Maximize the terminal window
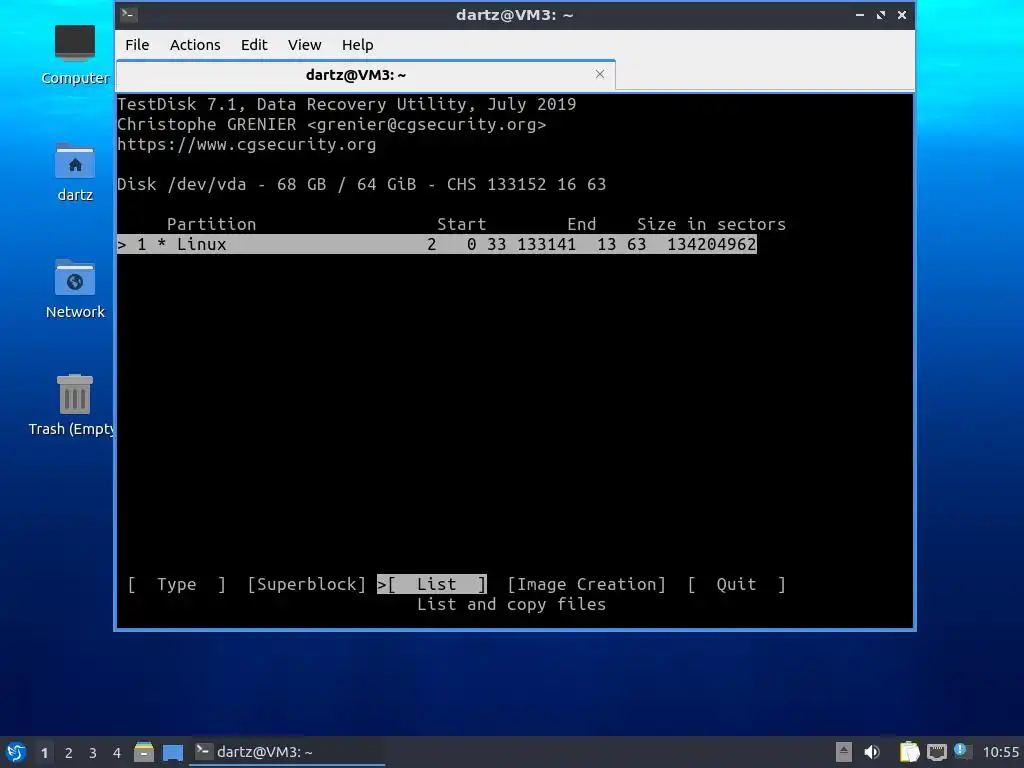This screenshot has height=768, width=1024. (x=881, y=14)
